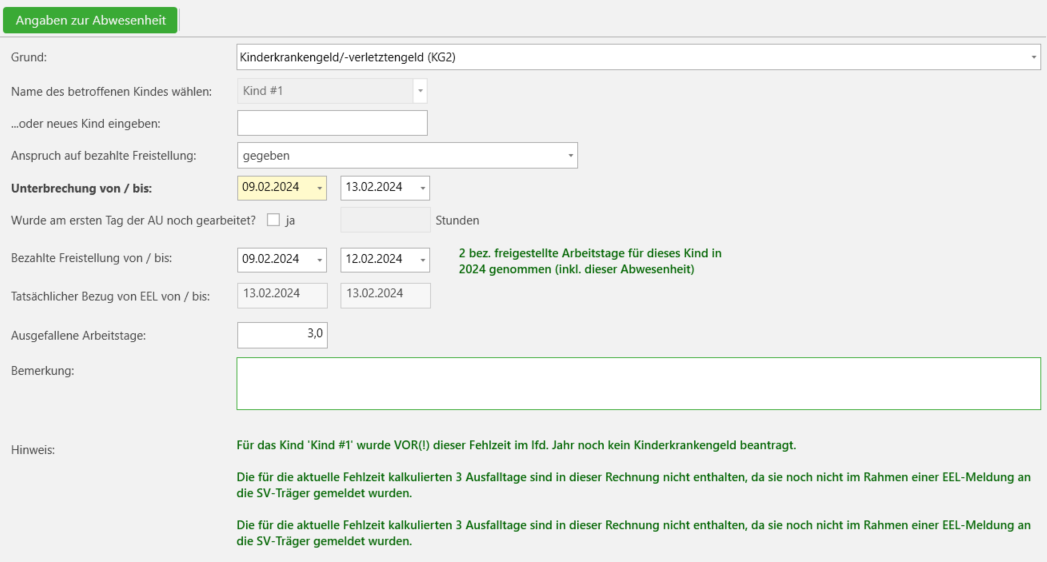
Task: Click the 13.02.2024 text in Unterbrechung field
Action: (x=373, y=187)
